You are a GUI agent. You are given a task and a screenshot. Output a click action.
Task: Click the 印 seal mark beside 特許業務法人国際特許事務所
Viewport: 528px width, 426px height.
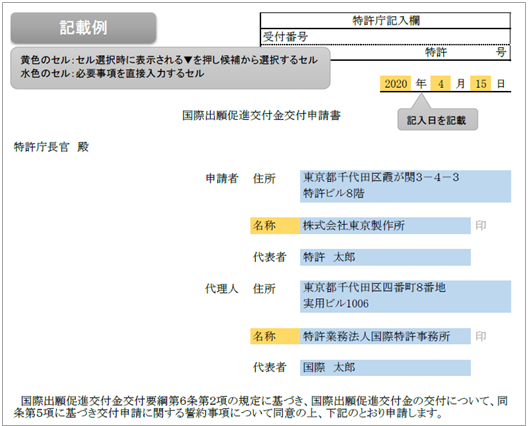[481, 336]
